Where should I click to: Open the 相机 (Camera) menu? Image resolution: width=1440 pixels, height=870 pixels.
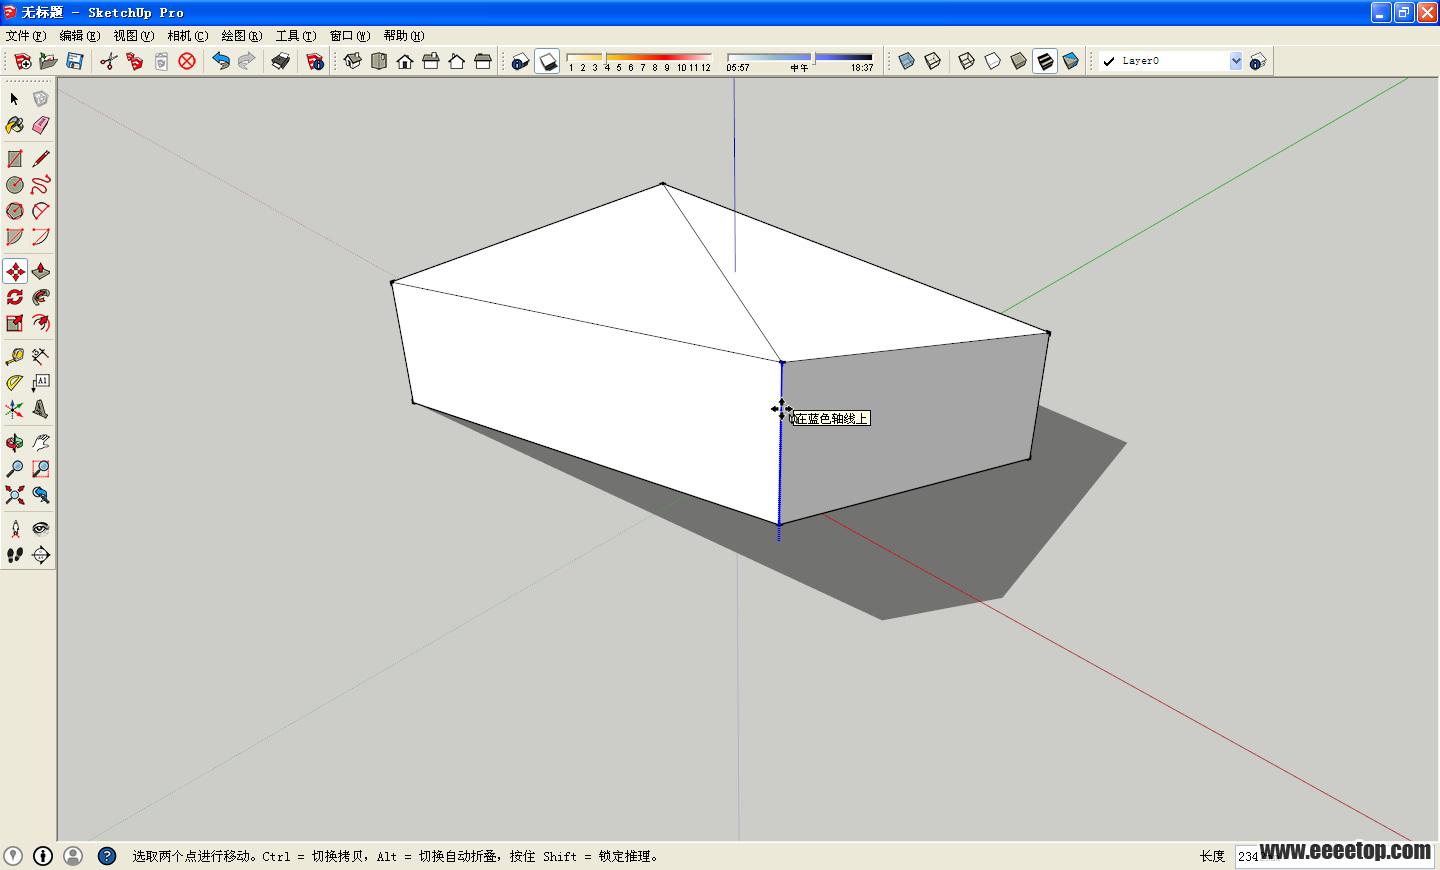tap(188, 36)
